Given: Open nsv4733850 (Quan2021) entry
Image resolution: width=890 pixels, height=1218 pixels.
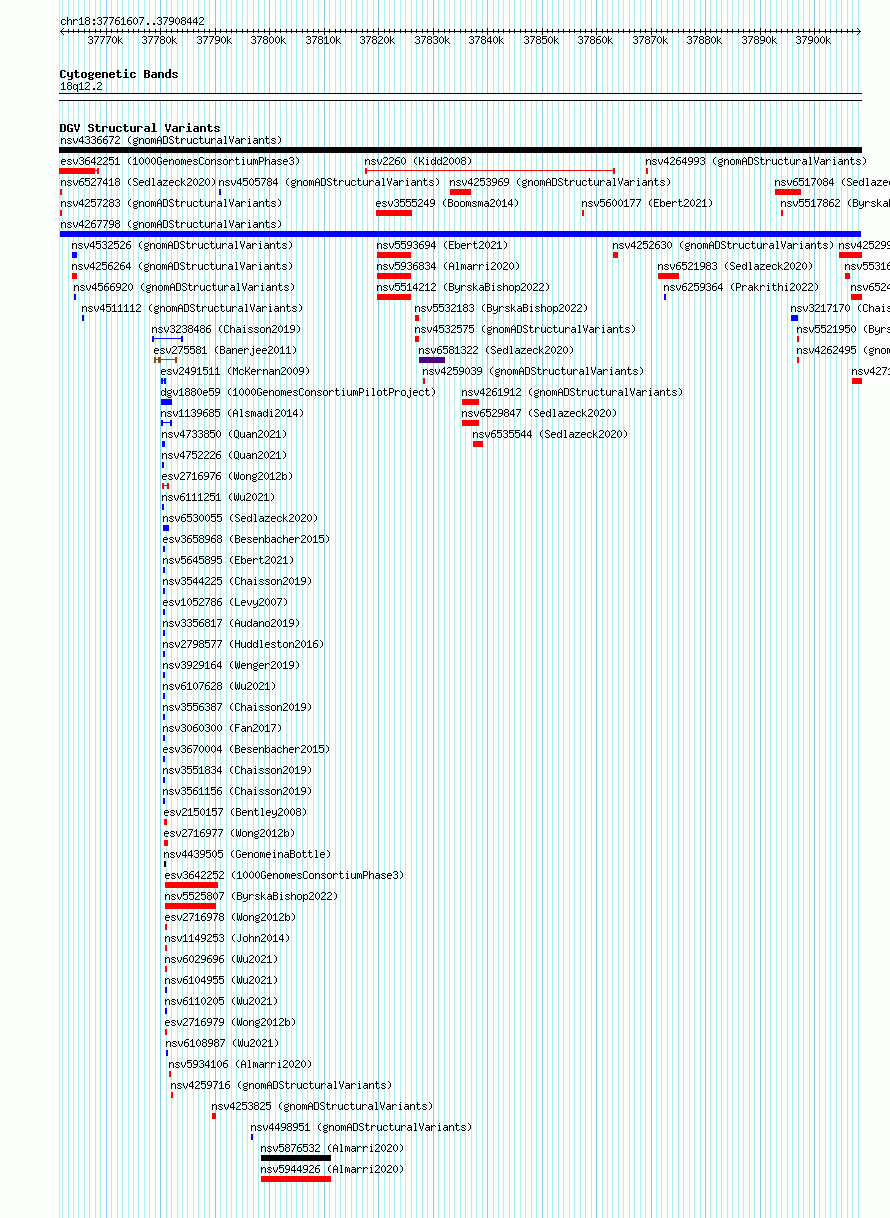Looking at the screenshot, I should pyautogui.click(x=225, y=434).
